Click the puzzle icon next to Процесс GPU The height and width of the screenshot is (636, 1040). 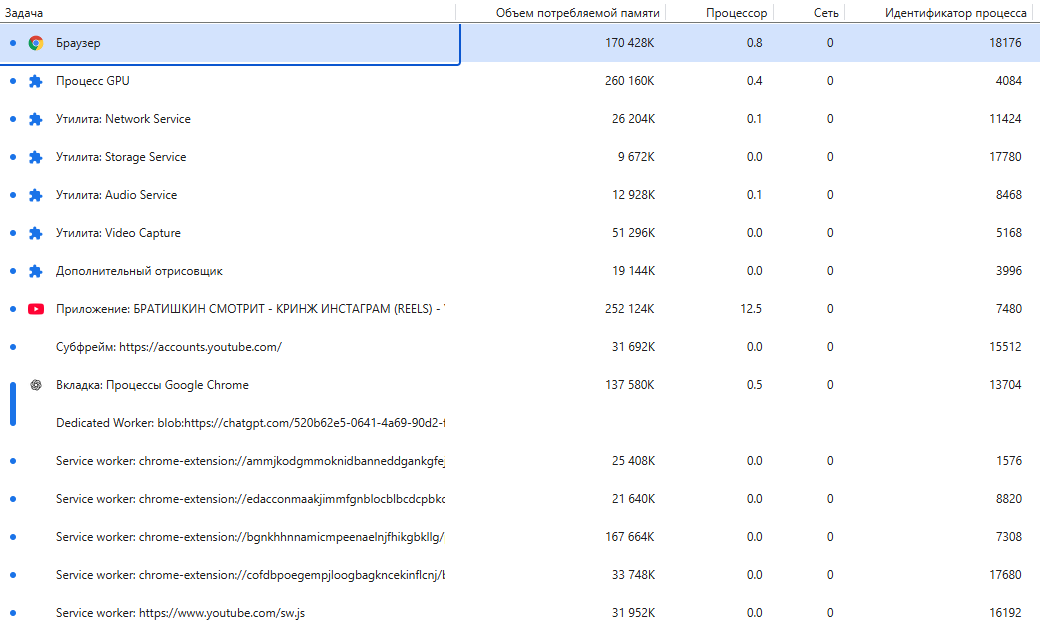click(36, 81)
